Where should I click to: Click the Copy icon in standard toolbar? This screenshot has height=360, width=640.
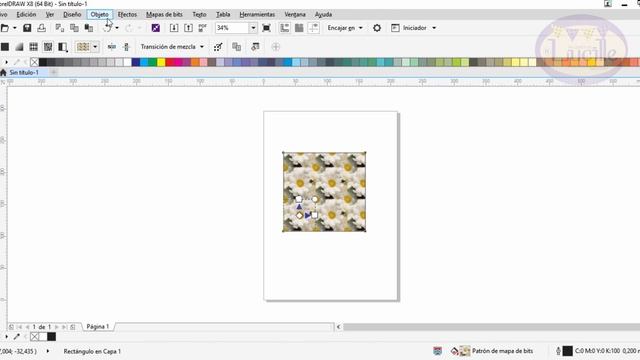point(74,28)
